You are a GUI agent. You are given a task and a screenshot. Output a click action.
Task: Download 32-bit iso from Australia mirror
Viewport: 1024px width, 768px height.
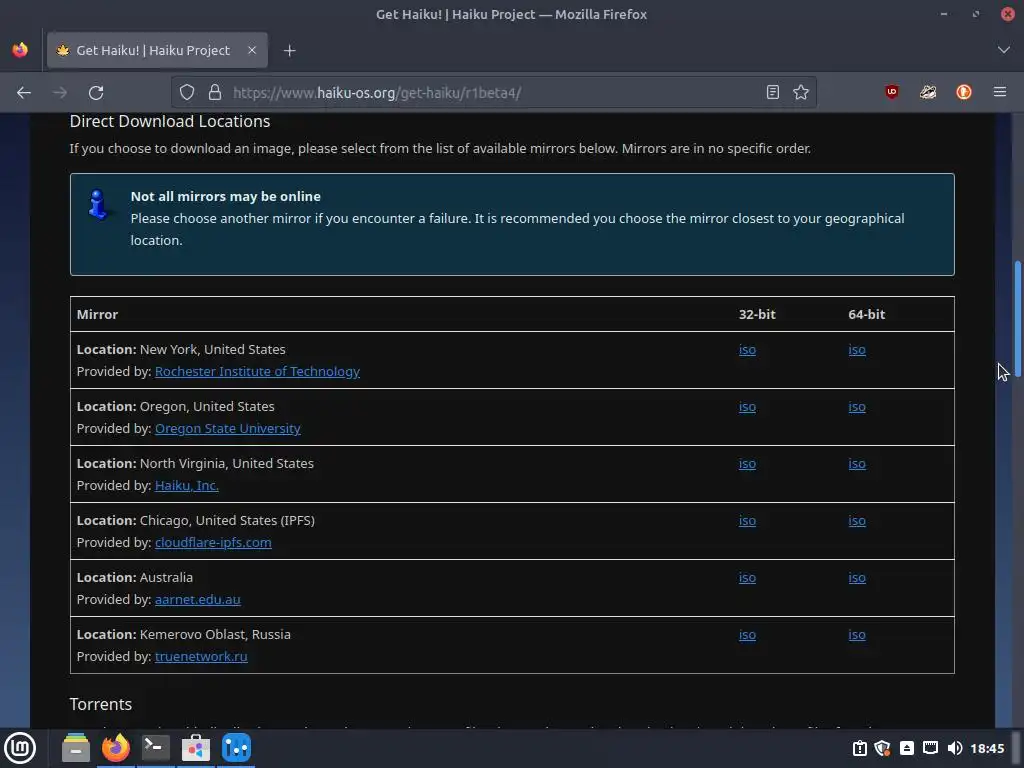click(747, 577)
